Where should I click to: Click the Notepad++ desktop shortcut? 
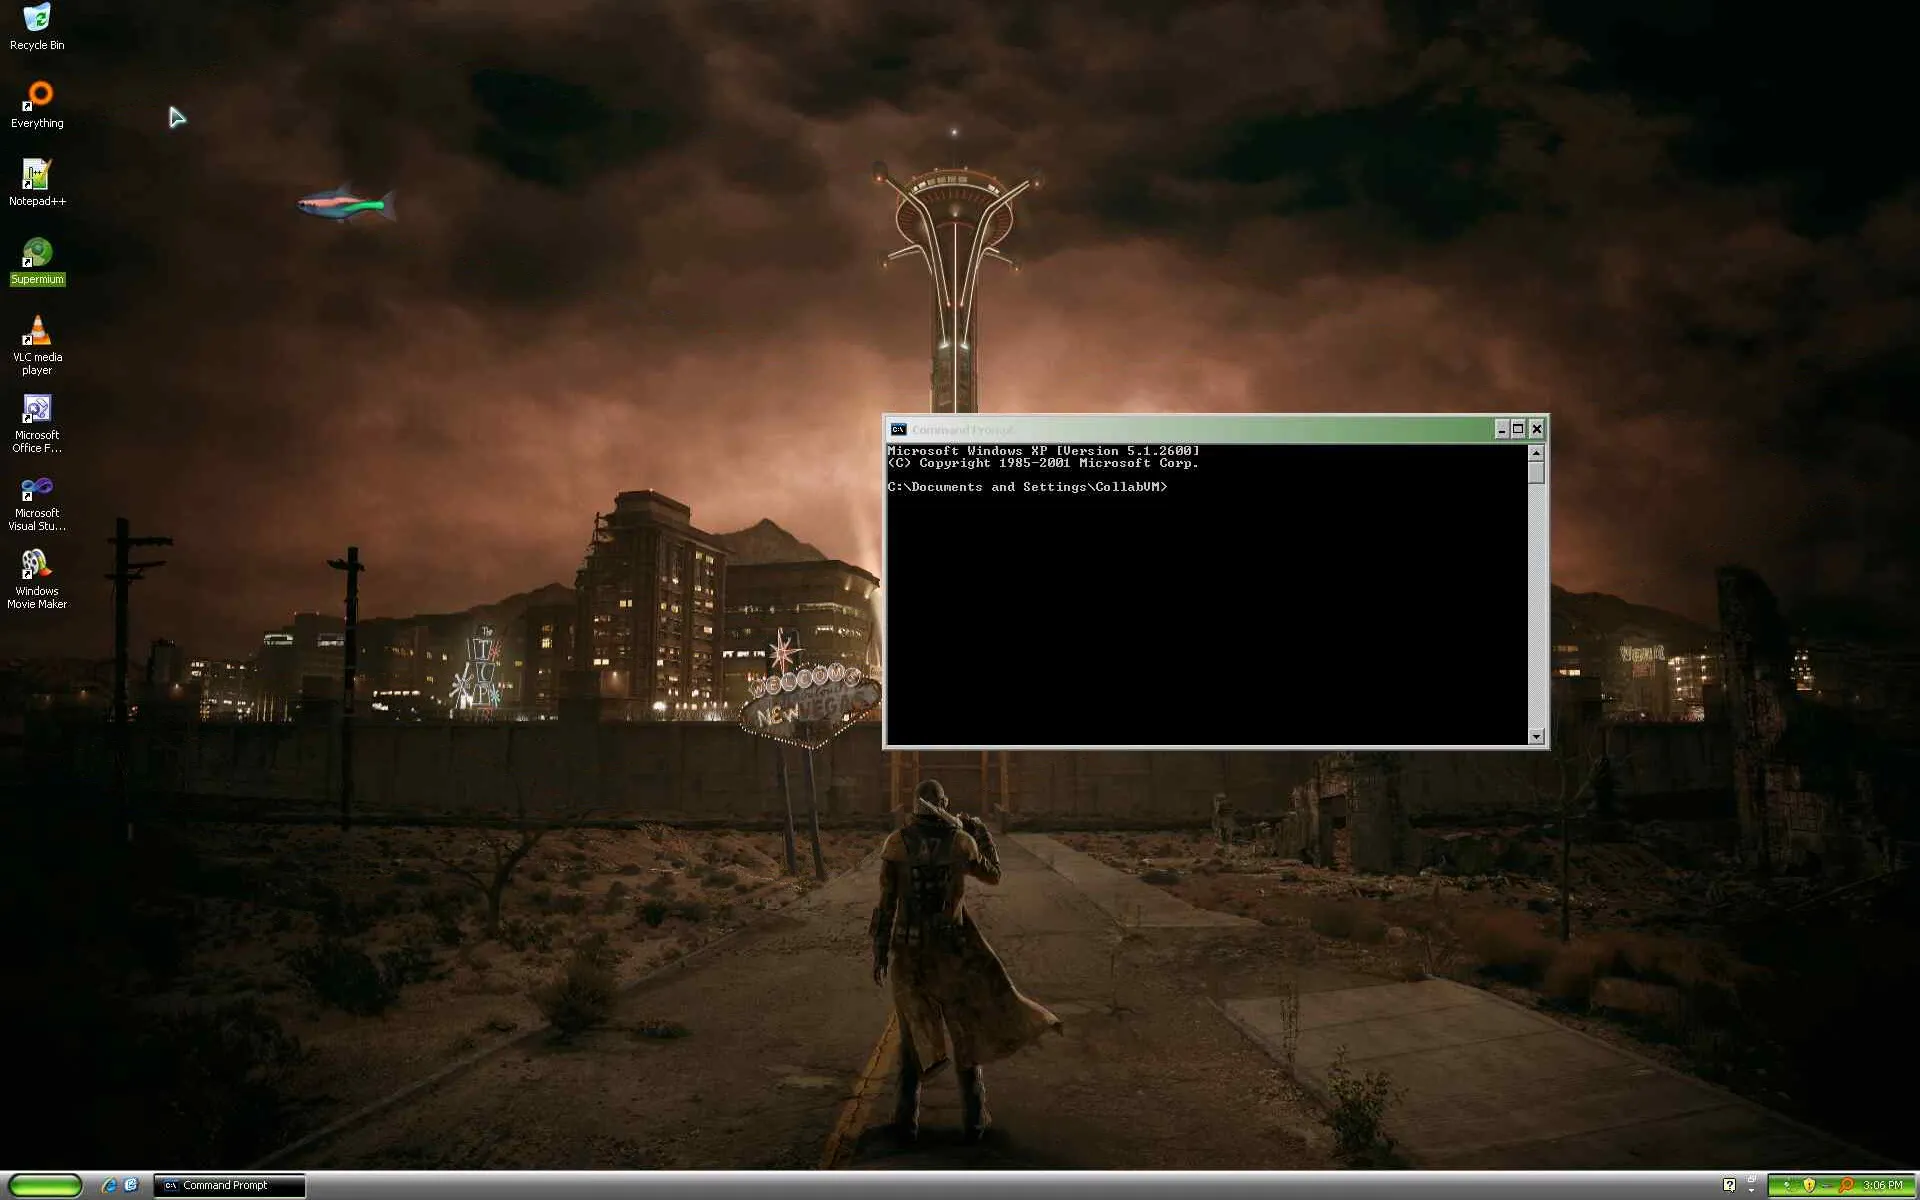tap(37, 175)
